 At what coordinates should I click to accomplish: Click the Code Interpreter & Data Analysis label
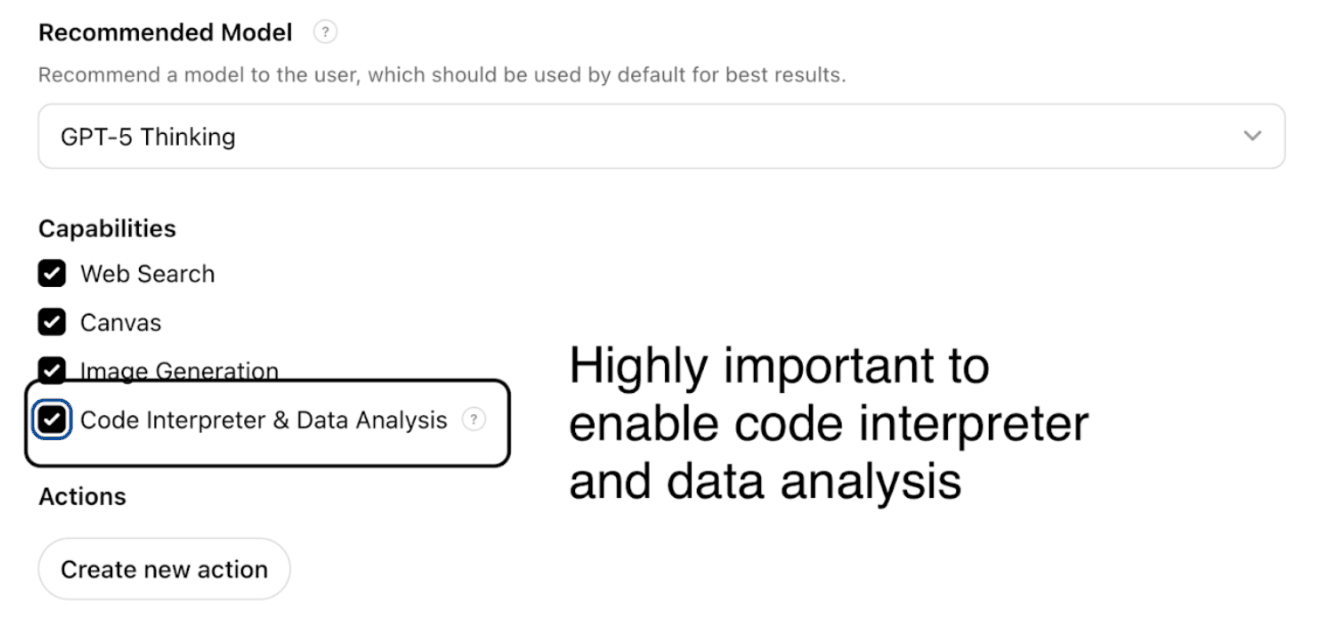click(x=263, y=420)
